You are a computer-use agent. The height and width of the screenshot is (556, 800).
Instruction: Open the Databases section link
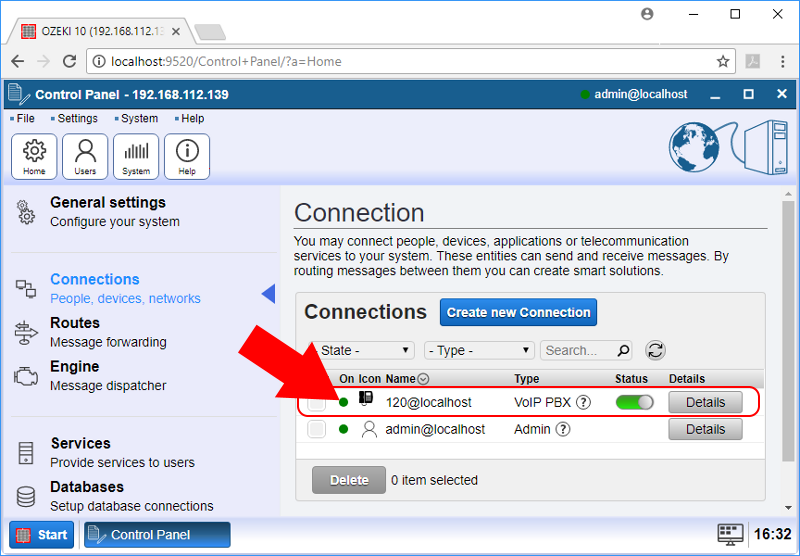pyautogui.click(x=132, y=496)
